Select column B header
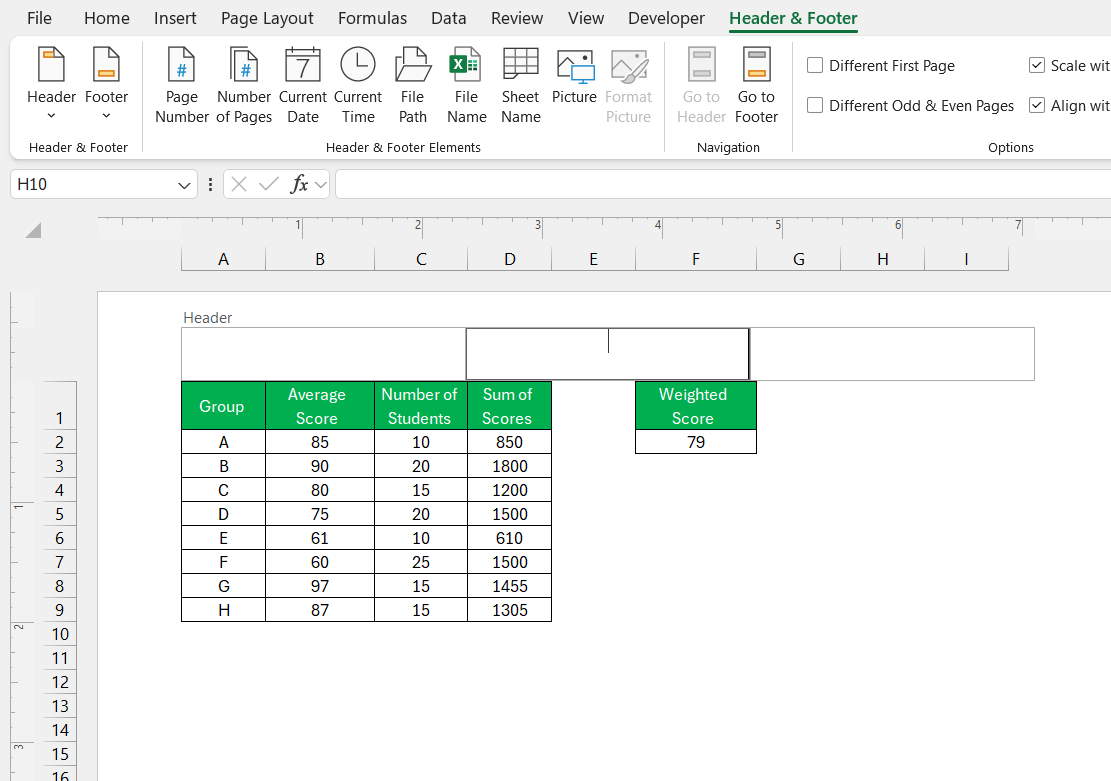Screen dimensions: 1111x781 point(320,259)
